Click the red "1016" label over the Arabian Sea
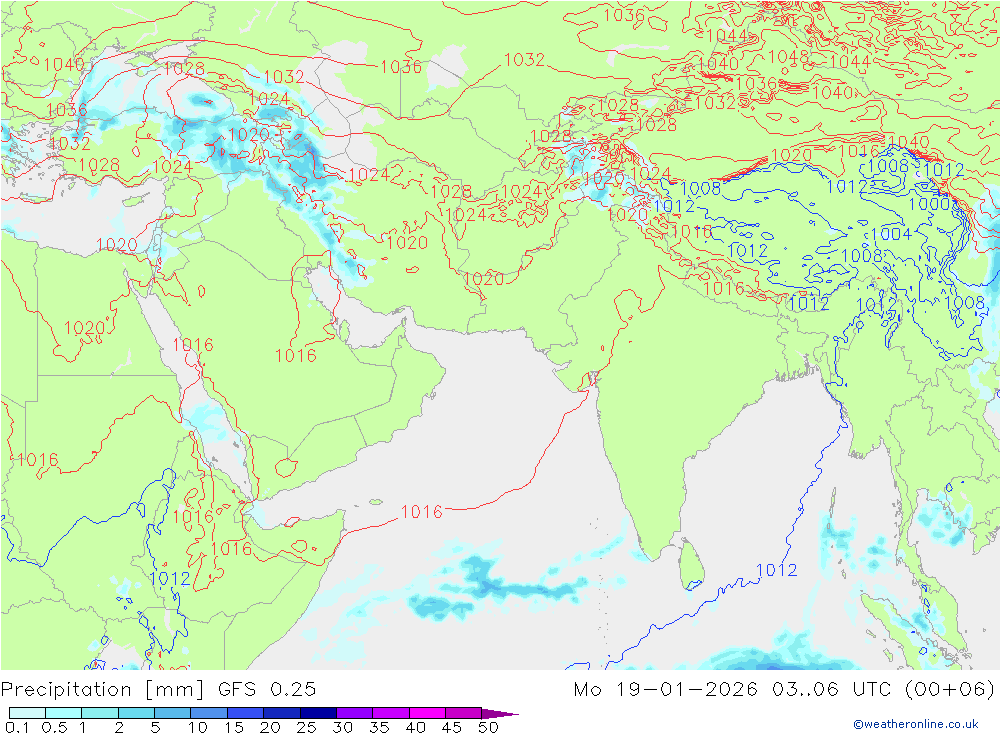The height and width of the screenshot is (733, 1000). pos(422,512)
